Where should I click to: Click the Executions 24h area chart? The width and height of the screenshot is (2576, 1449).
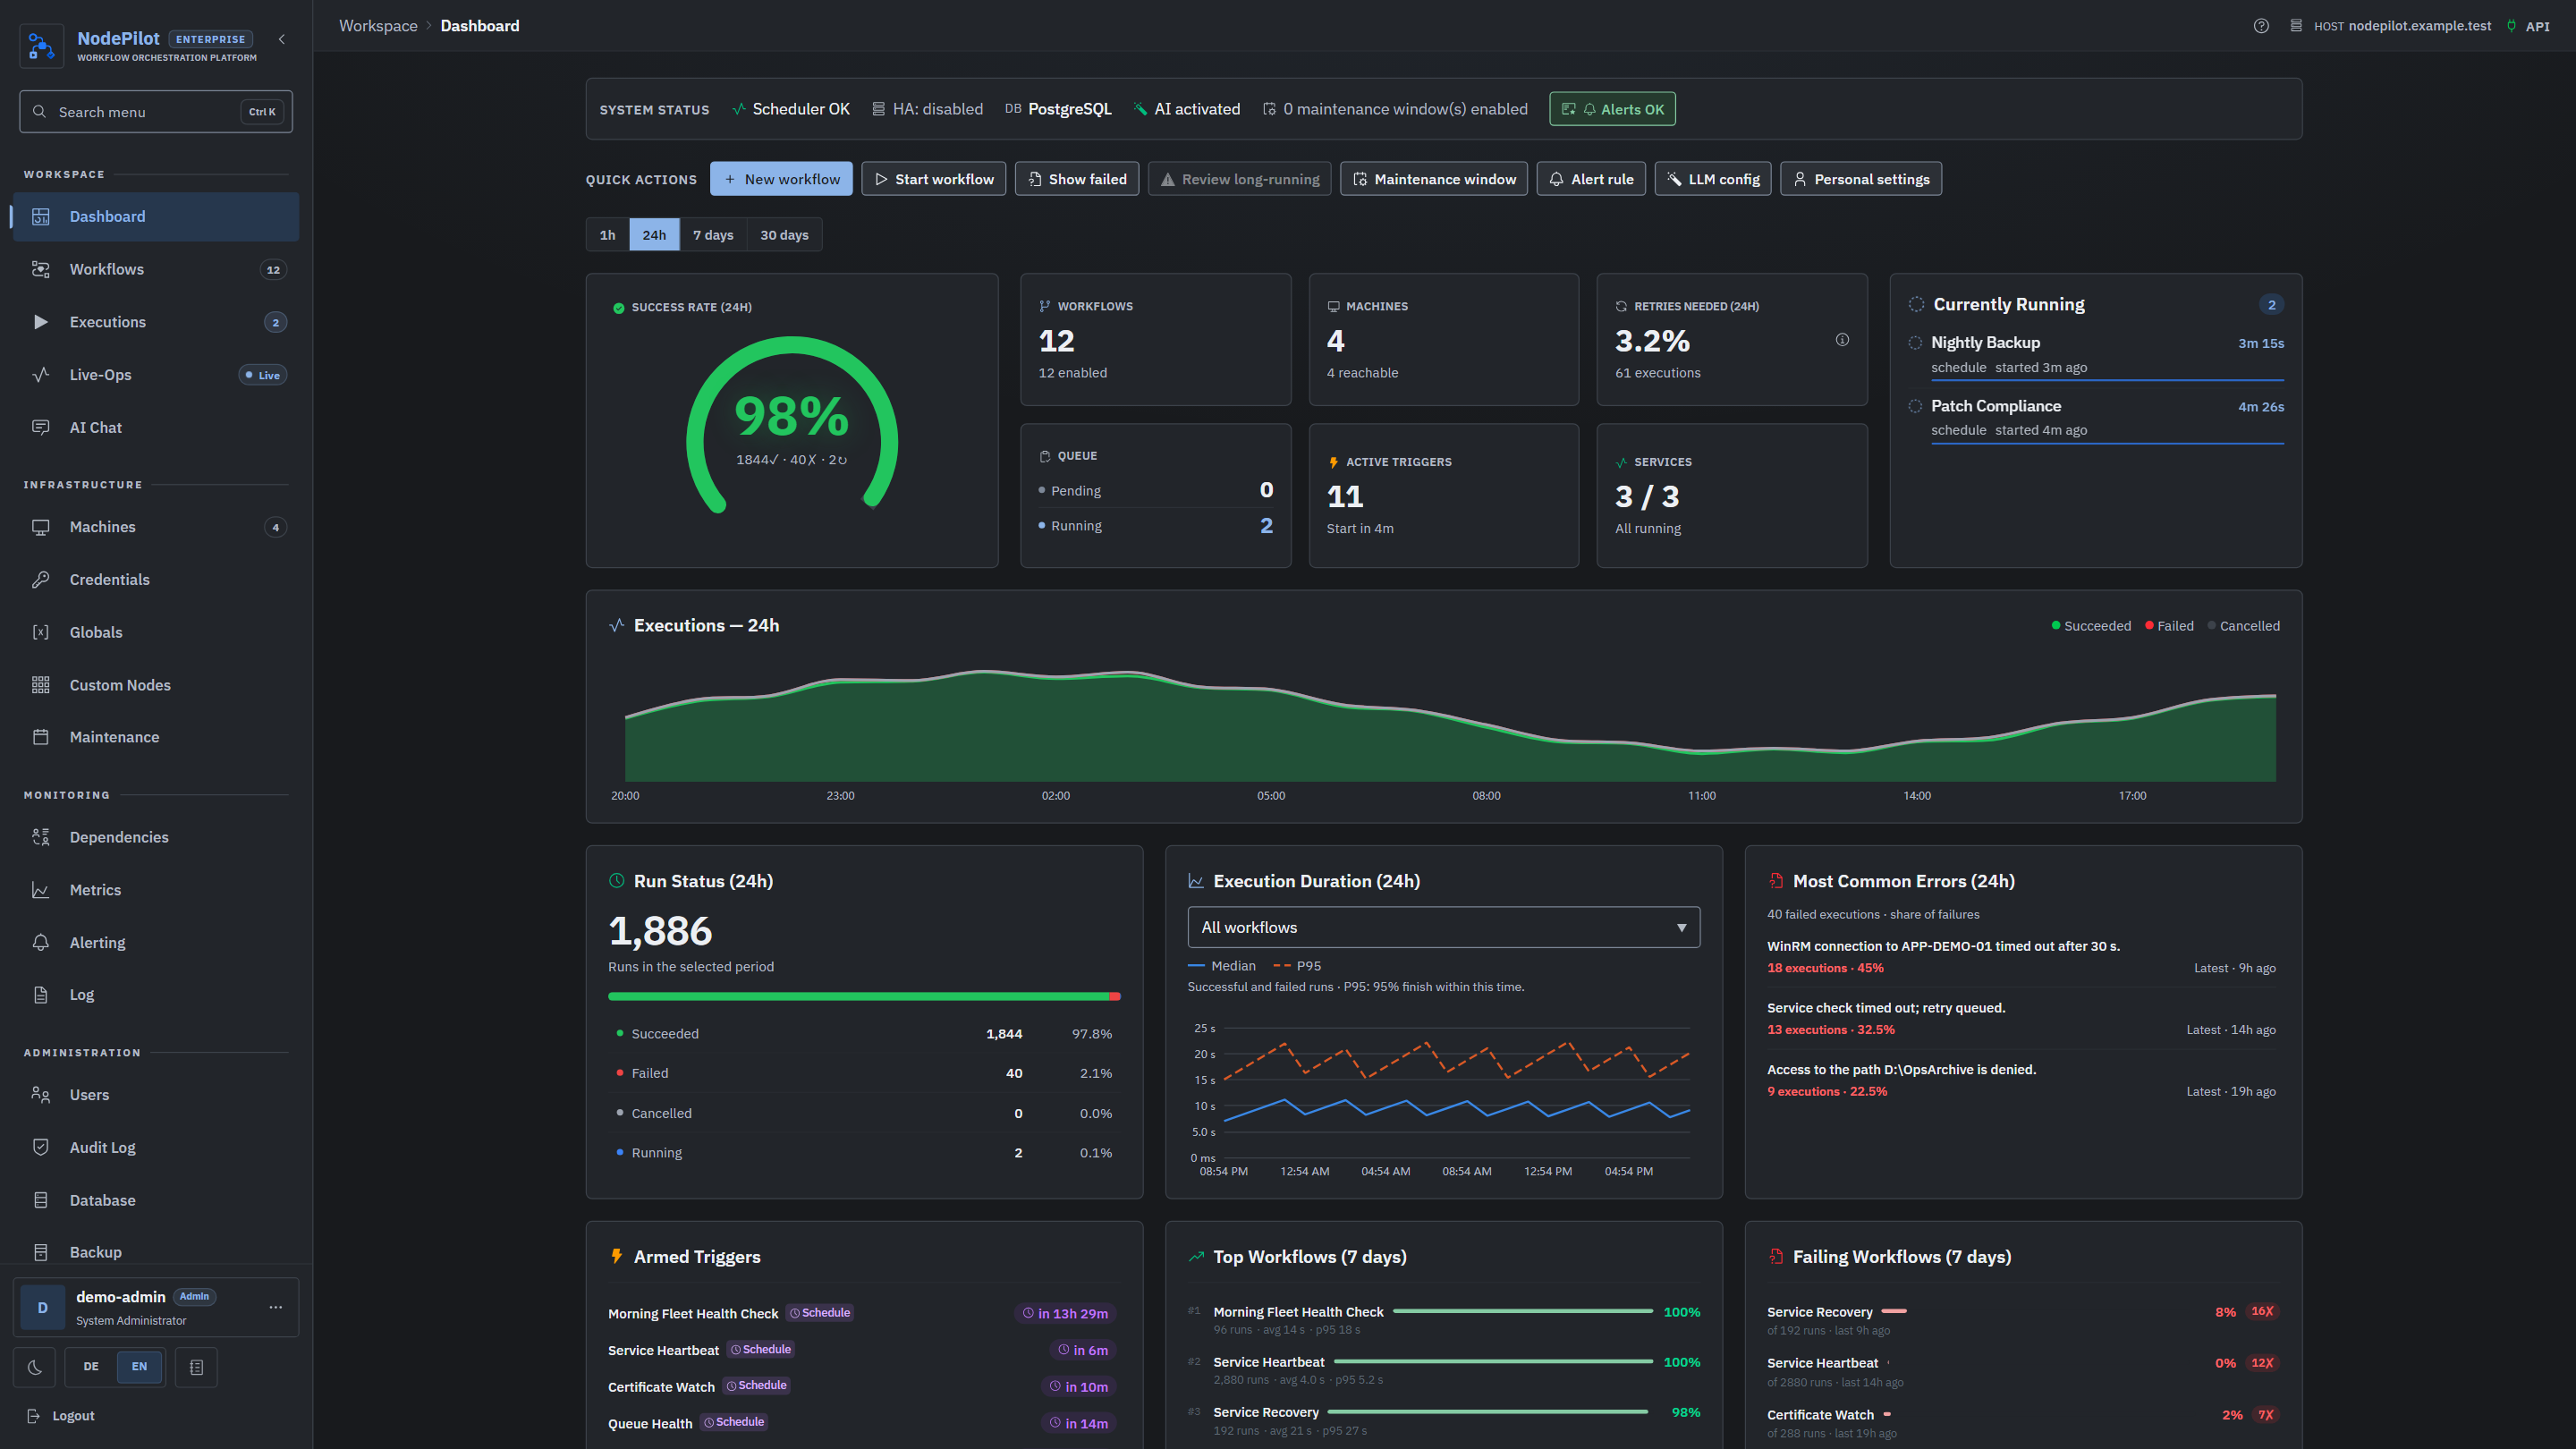click(x=1450, y=725)
